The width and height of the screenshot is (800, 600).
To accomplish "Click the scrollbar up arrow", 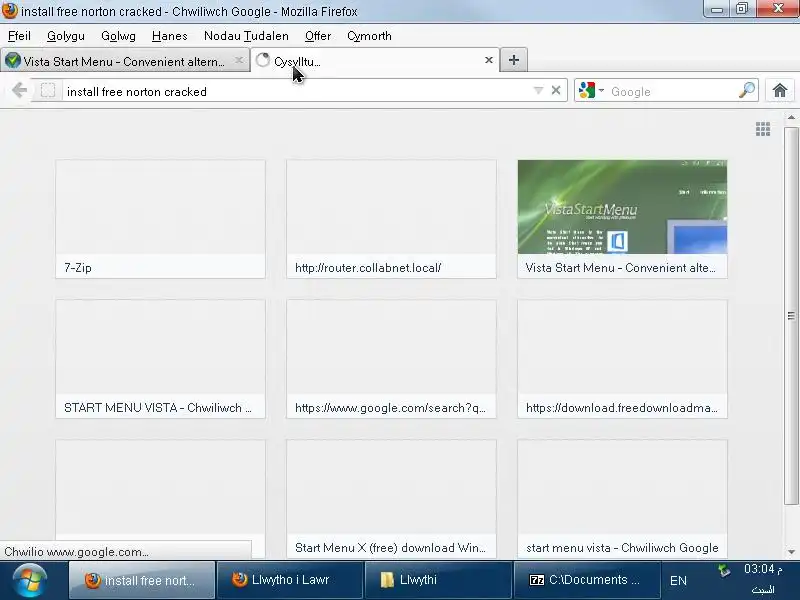I will point(791,117).
